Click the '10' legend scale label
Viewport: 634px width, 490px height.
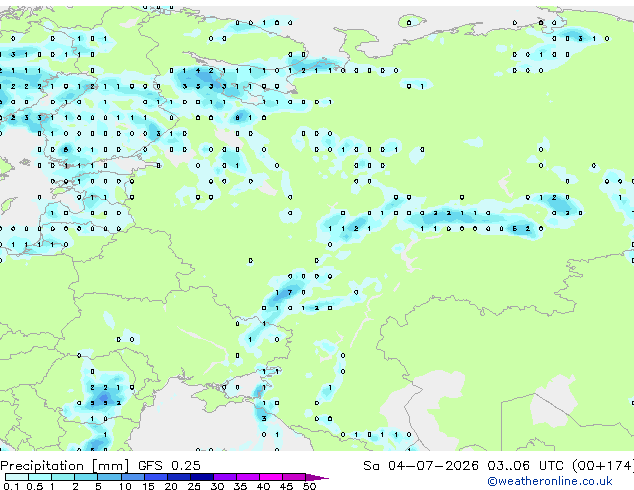[x=125, y=486]
